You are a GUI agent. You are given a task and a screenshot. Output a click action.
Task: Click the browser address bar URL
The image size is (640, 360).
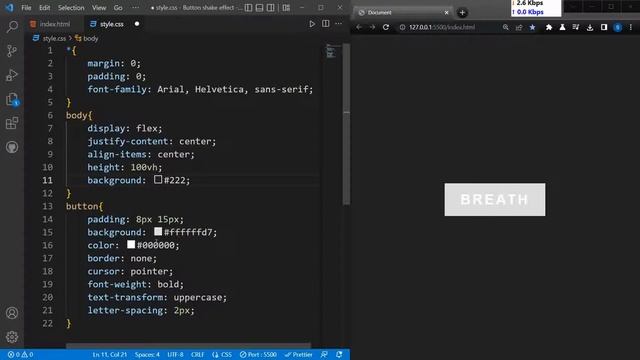(442, 27)
